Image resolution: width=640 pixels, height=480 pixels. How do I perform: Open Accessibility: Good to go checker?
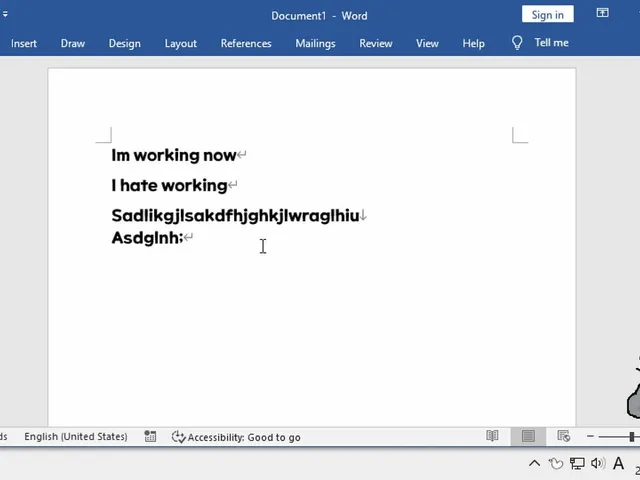coord(236,437)
